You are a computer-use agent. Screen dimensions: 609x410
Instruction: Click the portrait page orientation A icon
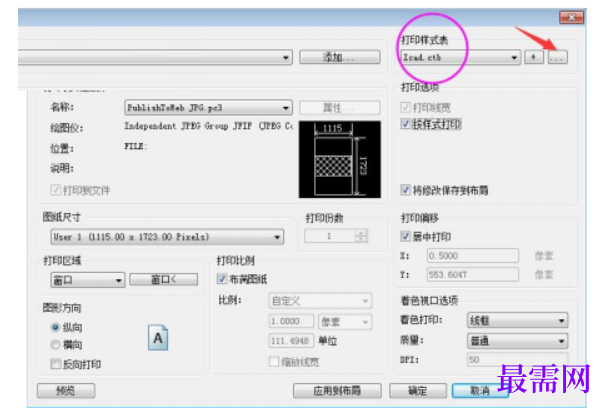point(158,338)
